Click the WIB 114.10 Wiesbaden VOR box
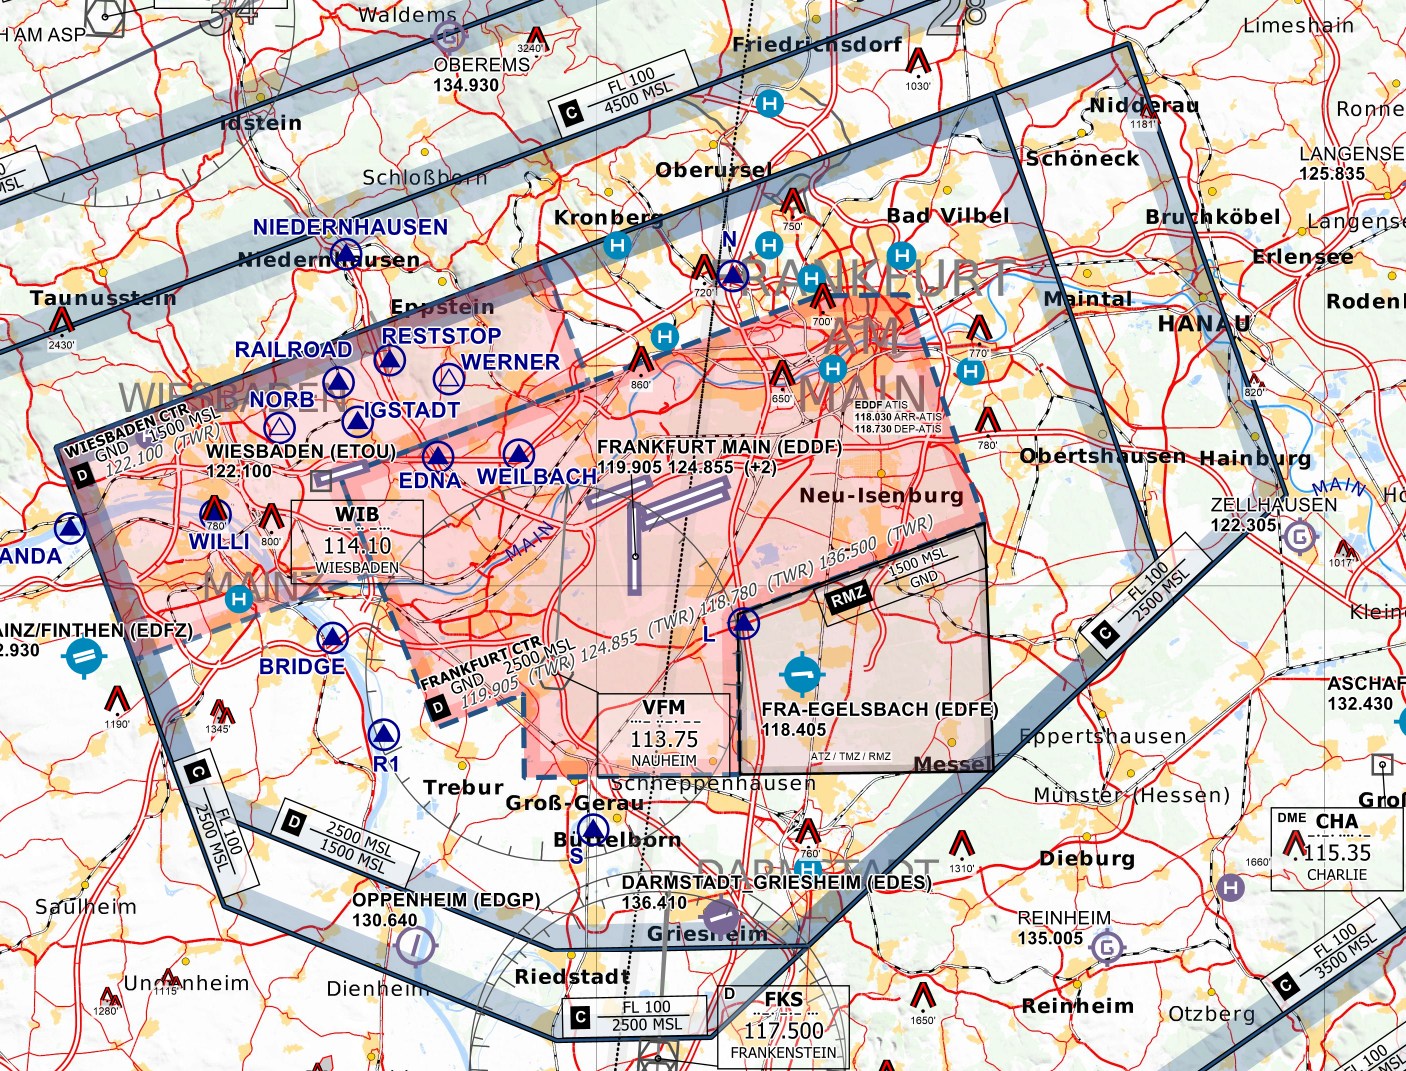Screen dimensions: 1406x1071 [357, 541]
